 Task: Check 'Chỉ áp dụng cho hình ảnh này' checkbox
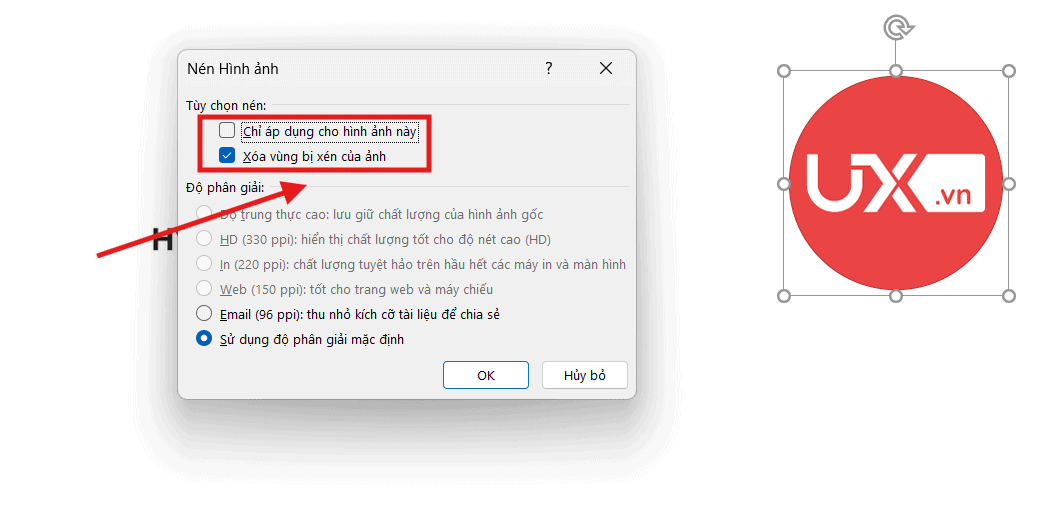point(227,131)
